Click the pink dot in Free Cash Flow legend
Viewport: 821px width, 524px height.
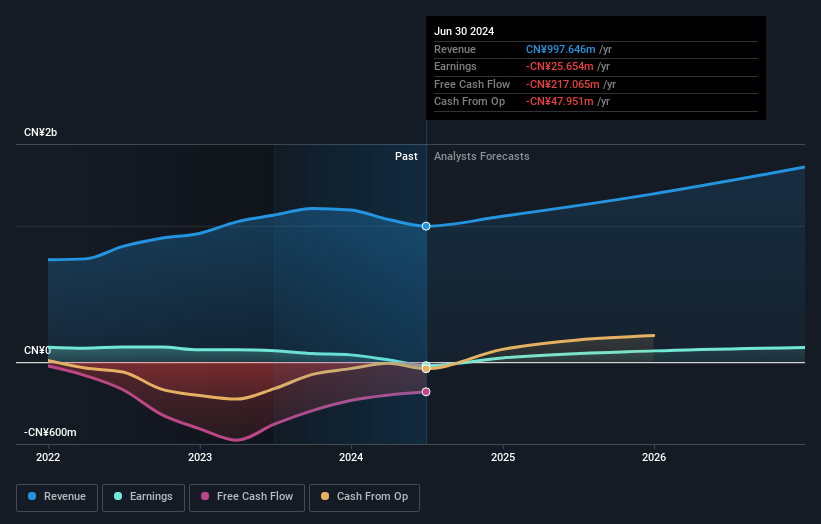[x=205, y=496]
